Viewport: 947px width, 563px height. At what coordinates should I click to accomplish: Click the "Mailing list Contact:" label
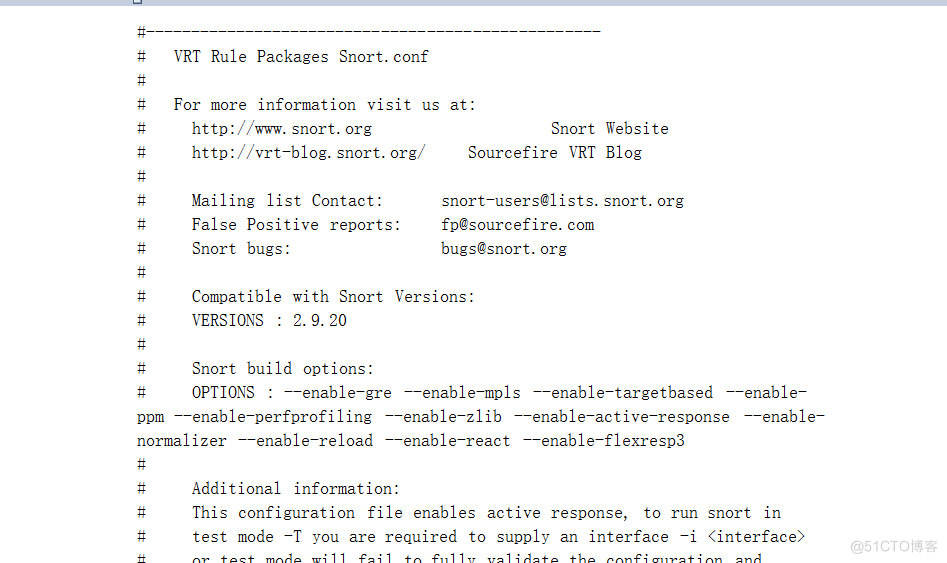pyautogui.click(x=287, y=201)
